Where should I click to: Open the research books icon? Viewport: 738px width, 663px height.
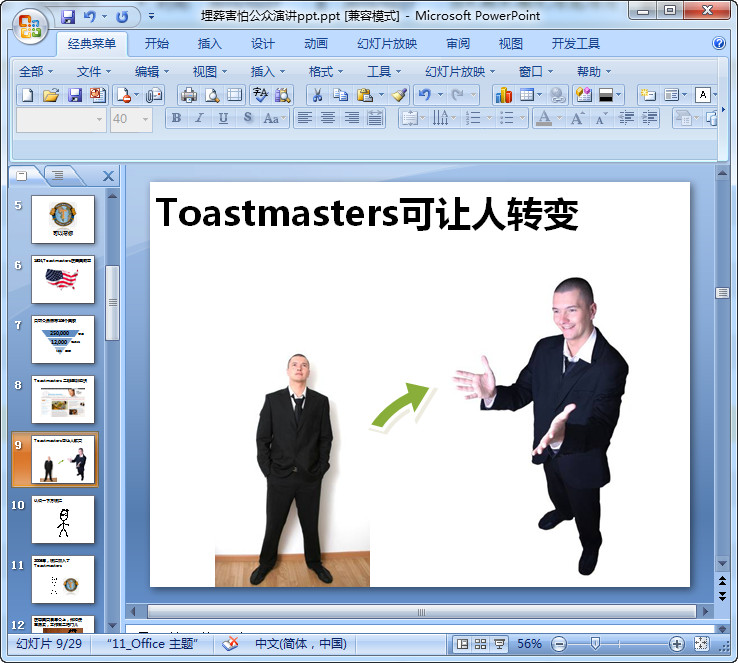click(x=283, y=95)
